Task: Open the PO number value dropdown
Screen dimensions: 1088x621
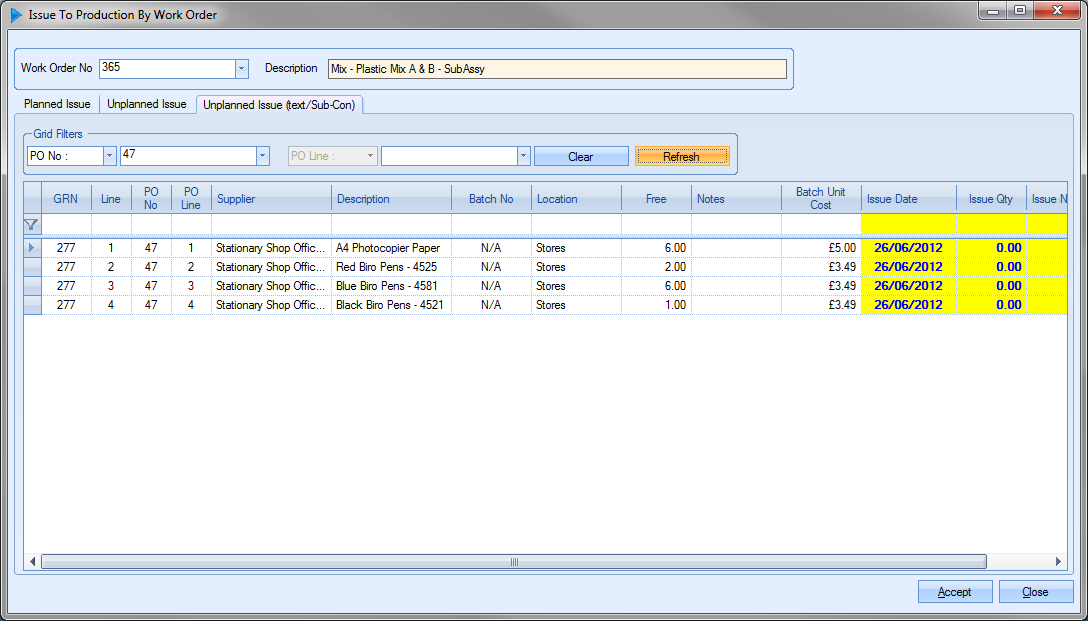Action: point(263,156)
